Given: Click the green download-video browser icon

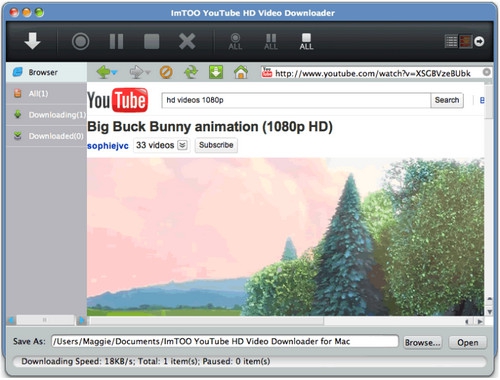Looking at the screenshot, I should click(x=216, y=72).
